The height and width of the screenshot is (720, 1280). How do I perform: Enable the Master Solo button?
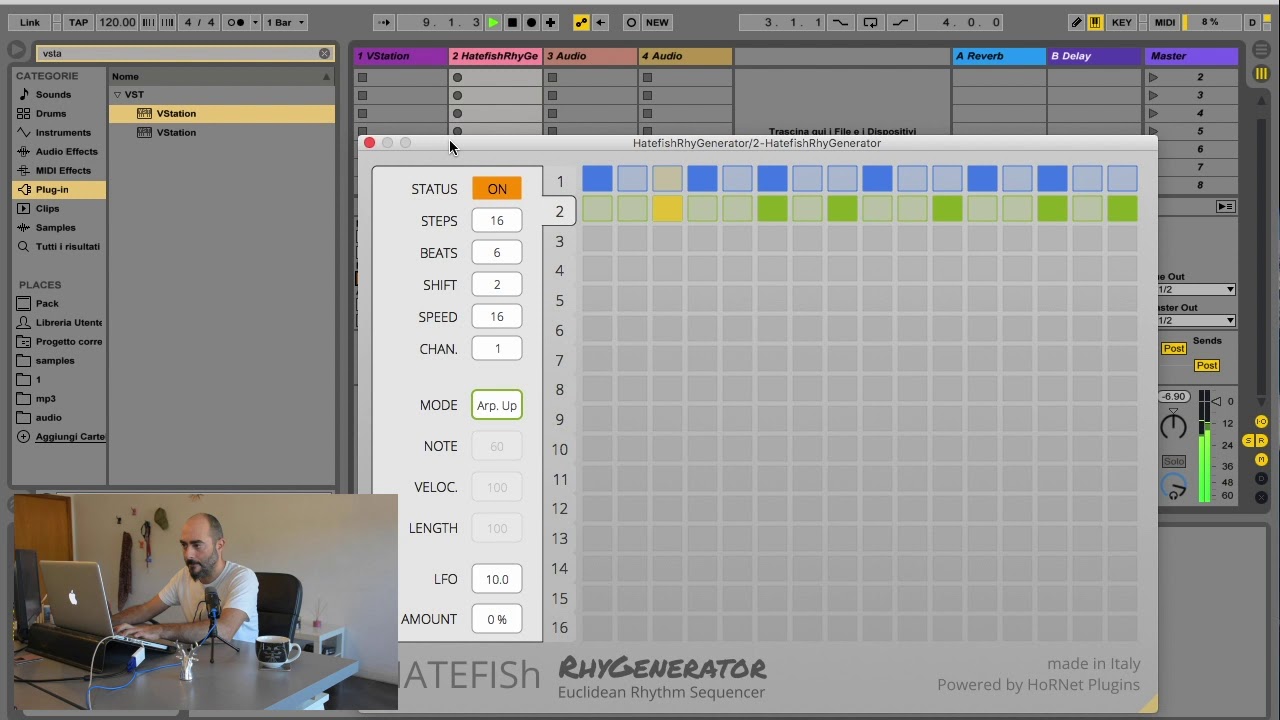coord(1173,461)
